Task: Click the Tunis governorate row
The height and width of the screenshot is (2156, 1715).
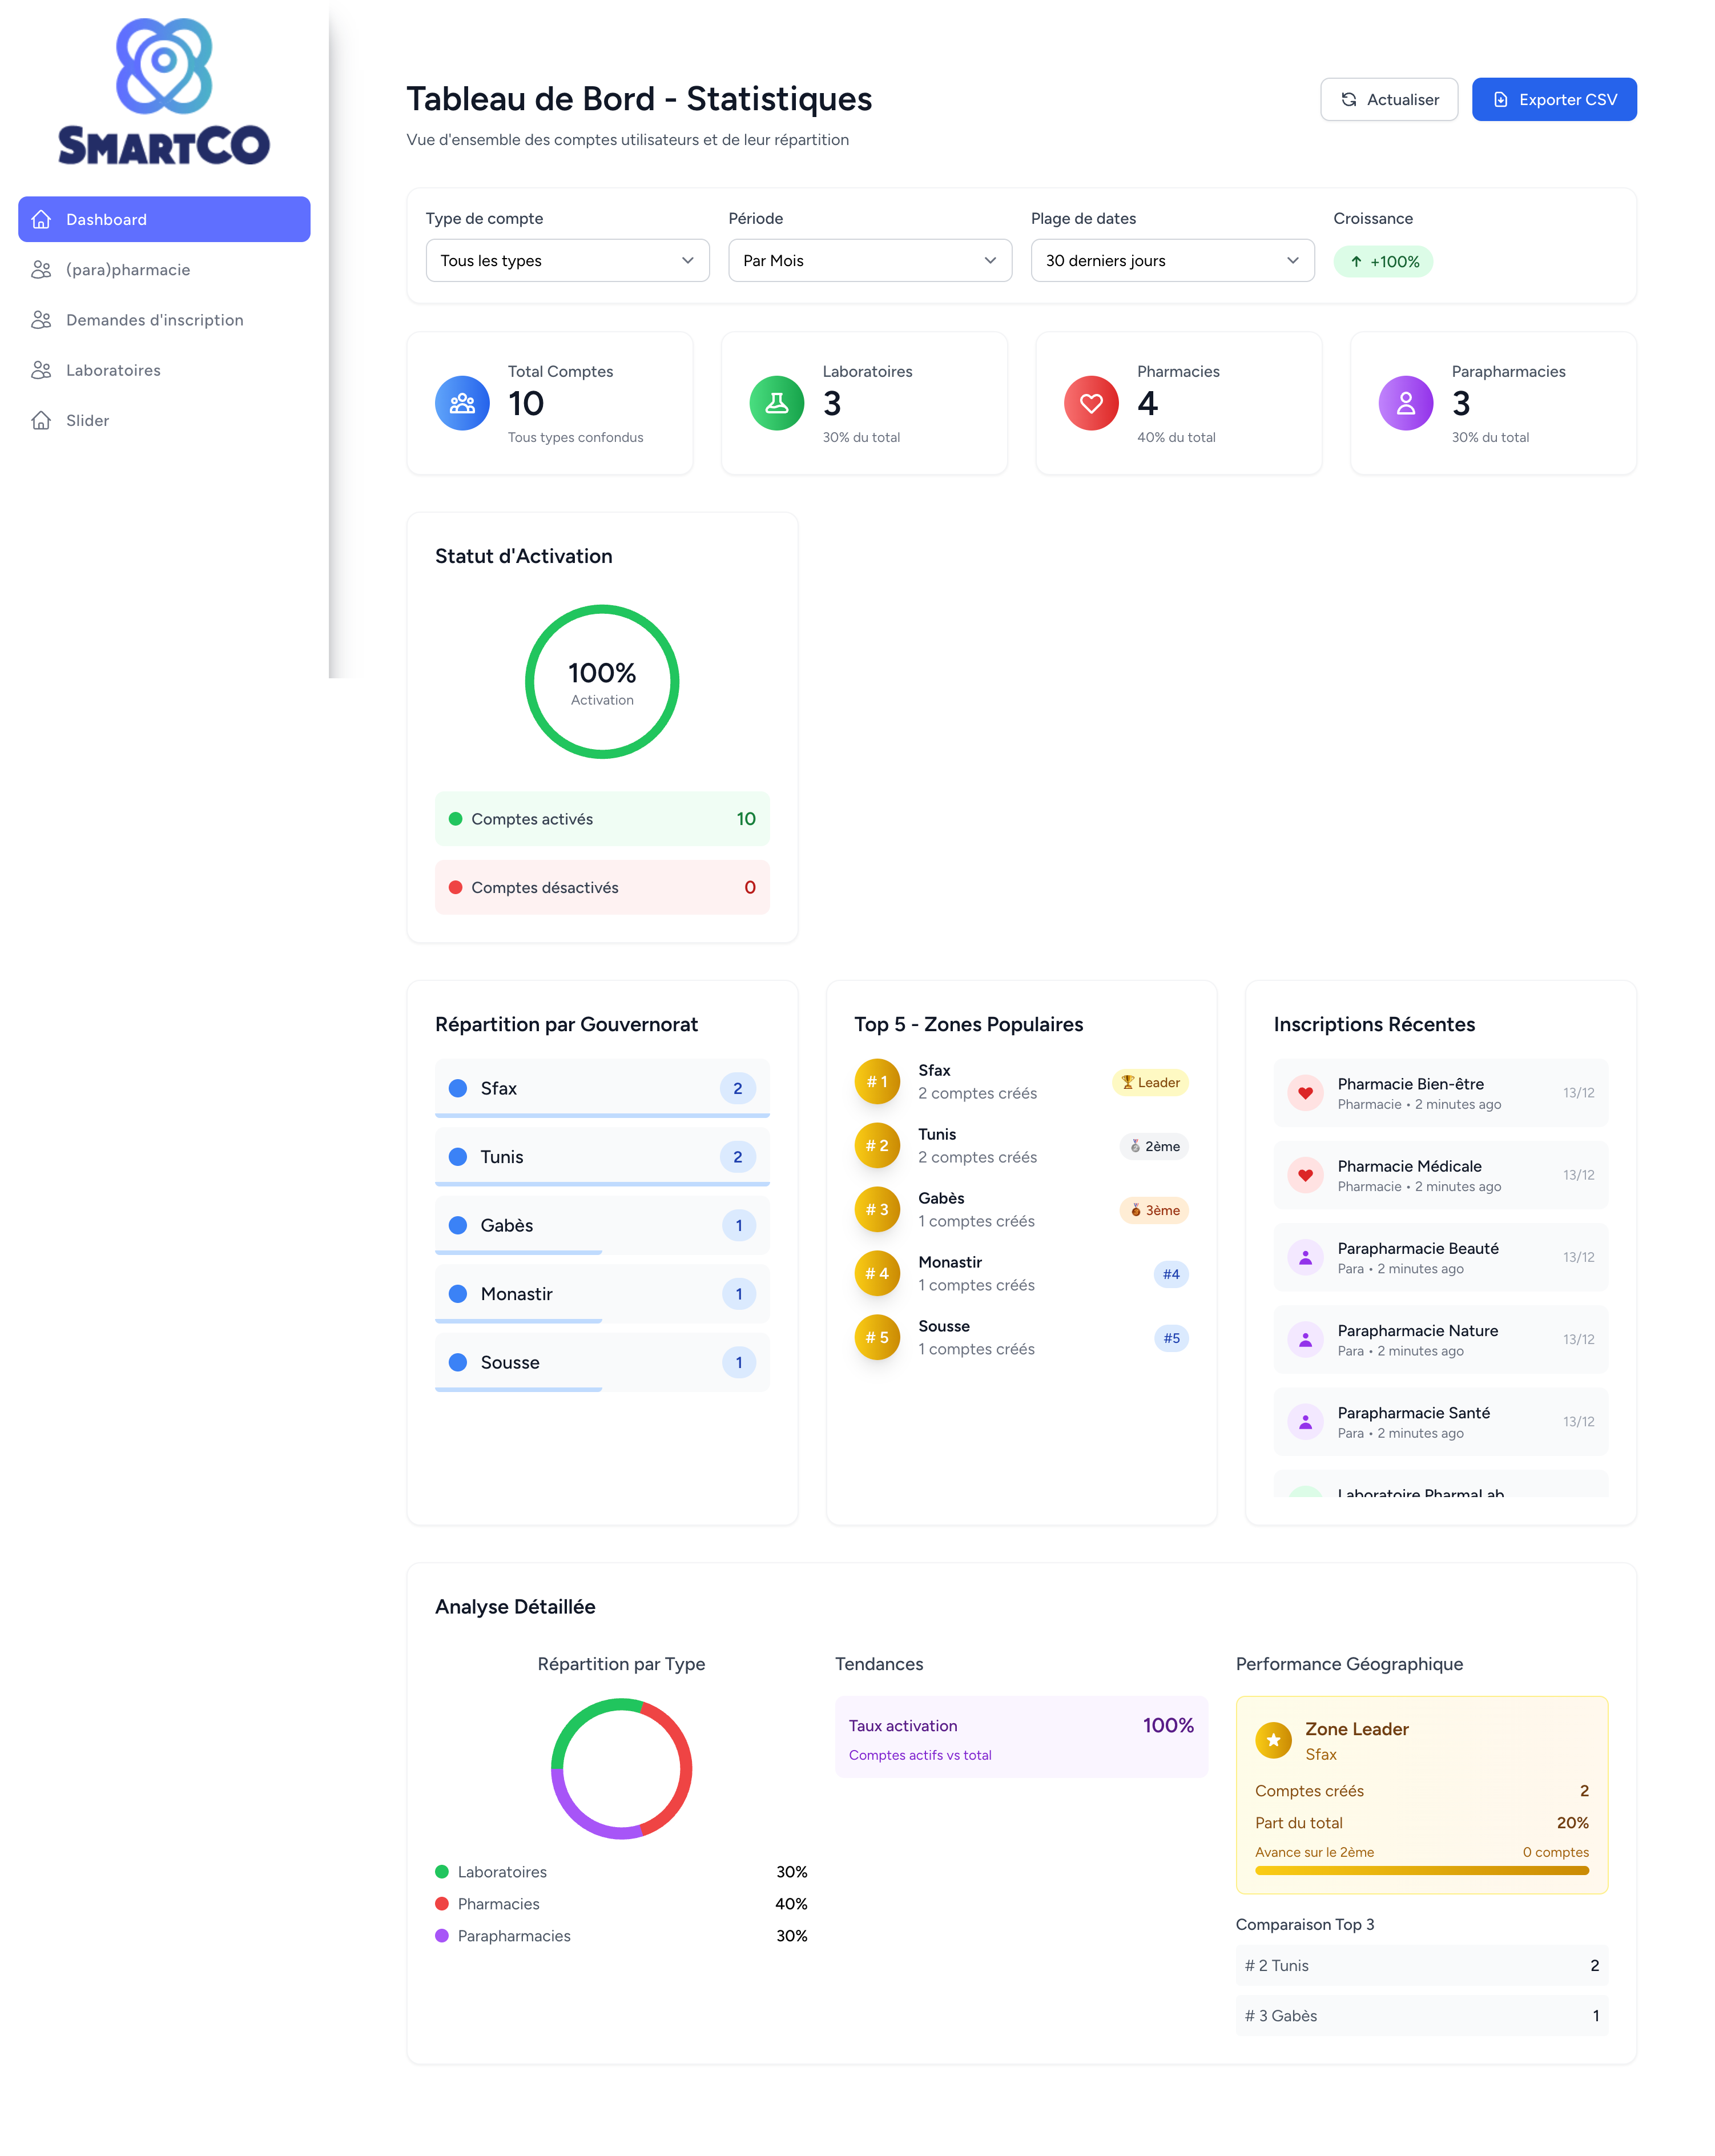Action: 602,1157
